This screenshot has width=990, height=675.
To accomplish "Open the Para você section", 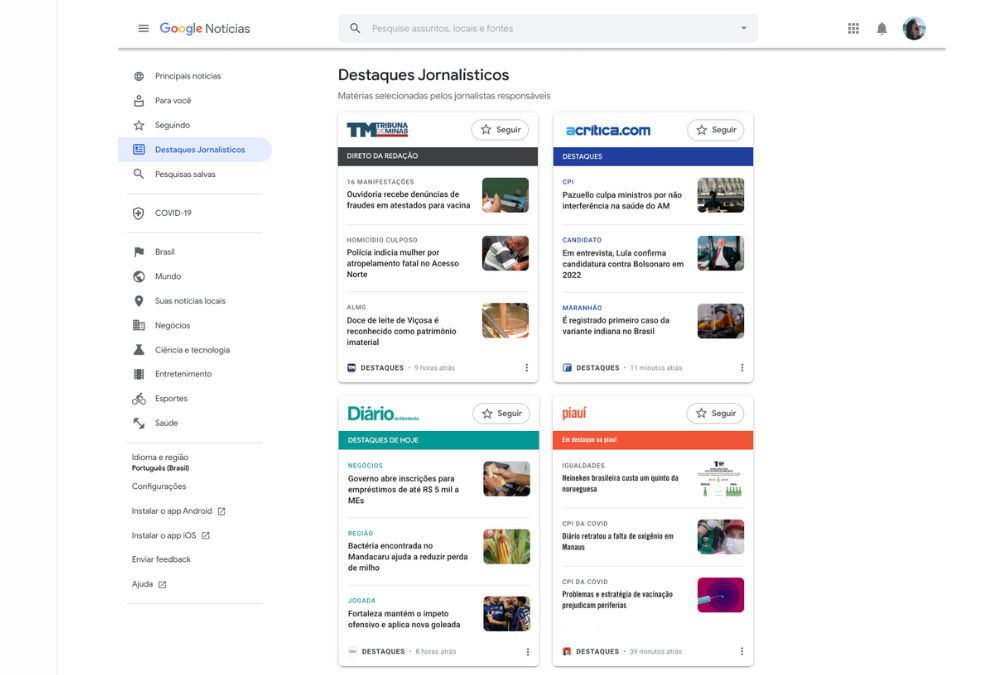I will [x=173, y=101].
